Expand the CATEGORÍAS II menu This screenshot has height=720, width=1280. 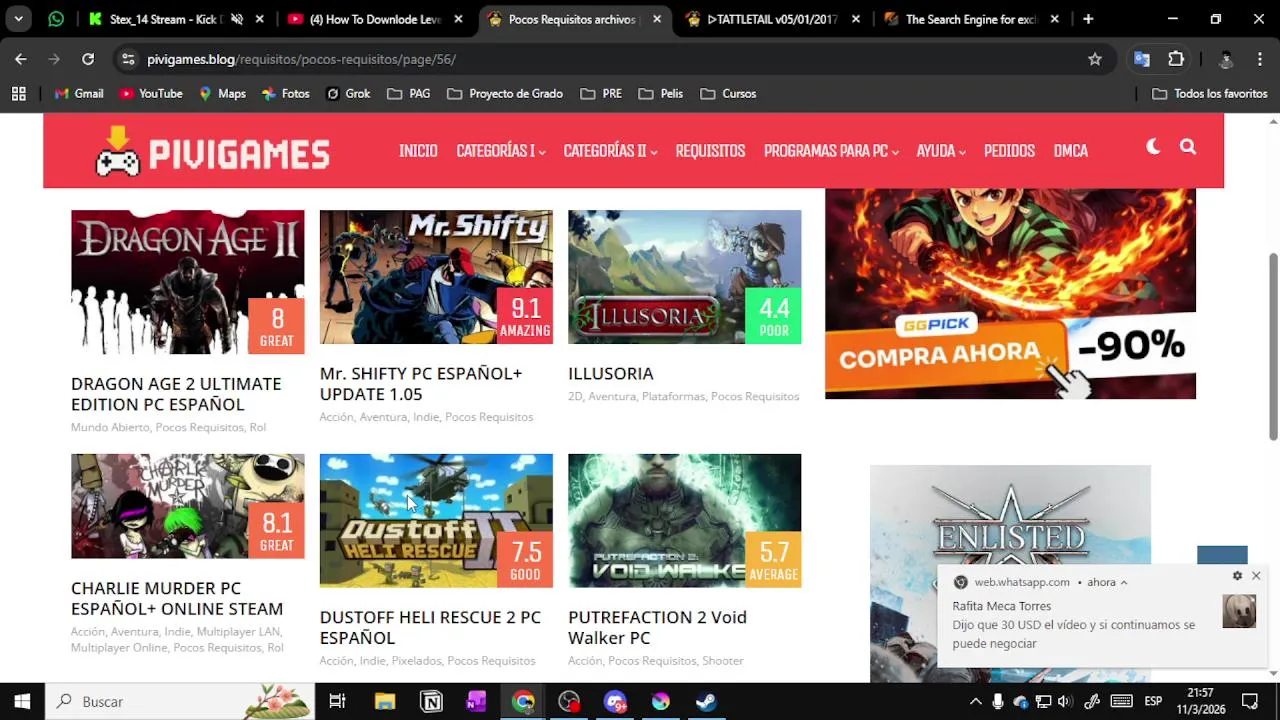tap(610, 151)
